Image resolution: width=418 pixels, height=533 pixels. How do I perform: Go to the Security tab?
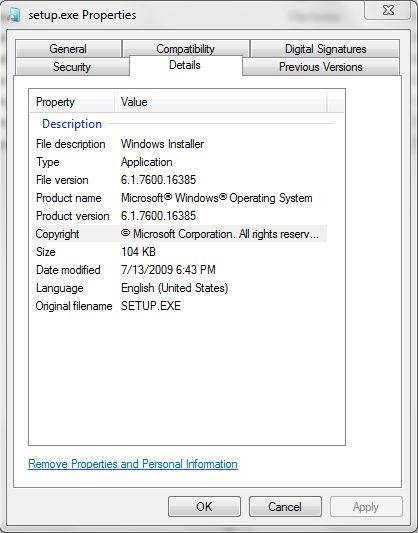(x=72, y=67)
